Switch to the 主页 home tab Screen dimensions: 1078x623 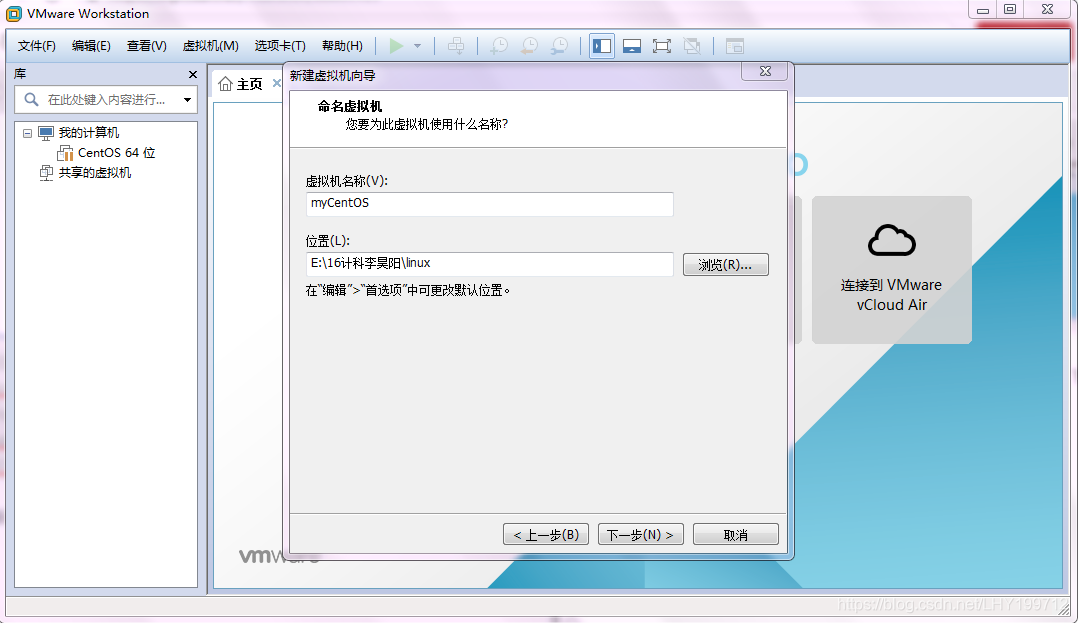pos(249,84)
